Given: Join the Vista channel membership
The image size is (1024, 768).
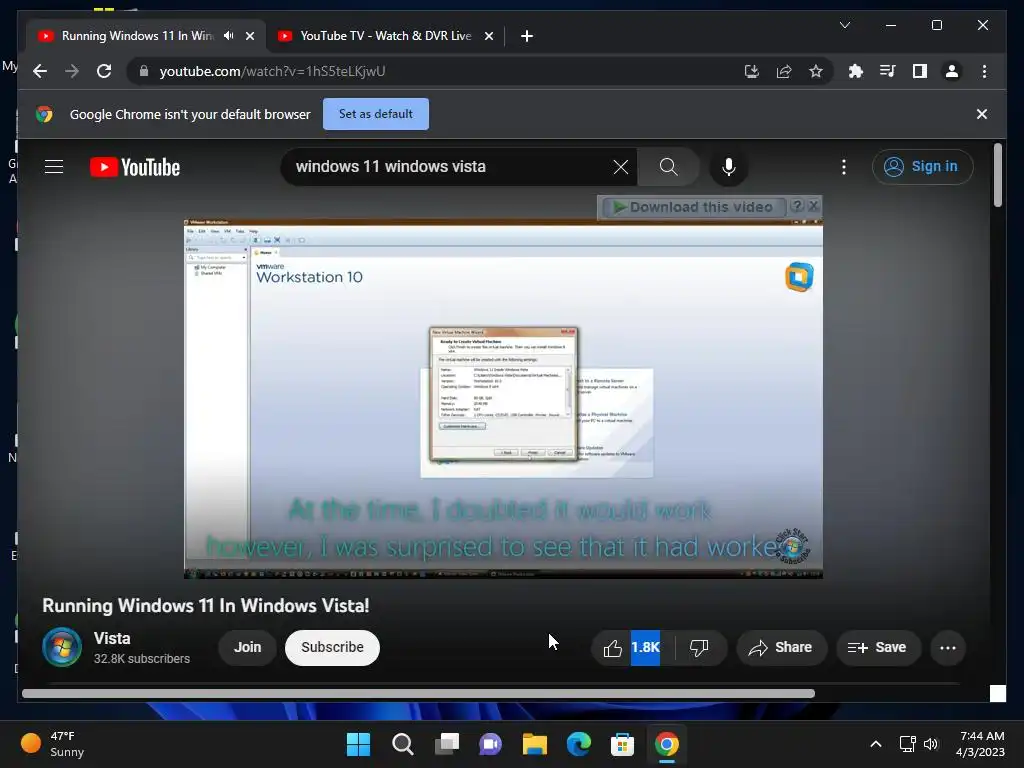Looking at the screenshot, I should pos(248,647).
